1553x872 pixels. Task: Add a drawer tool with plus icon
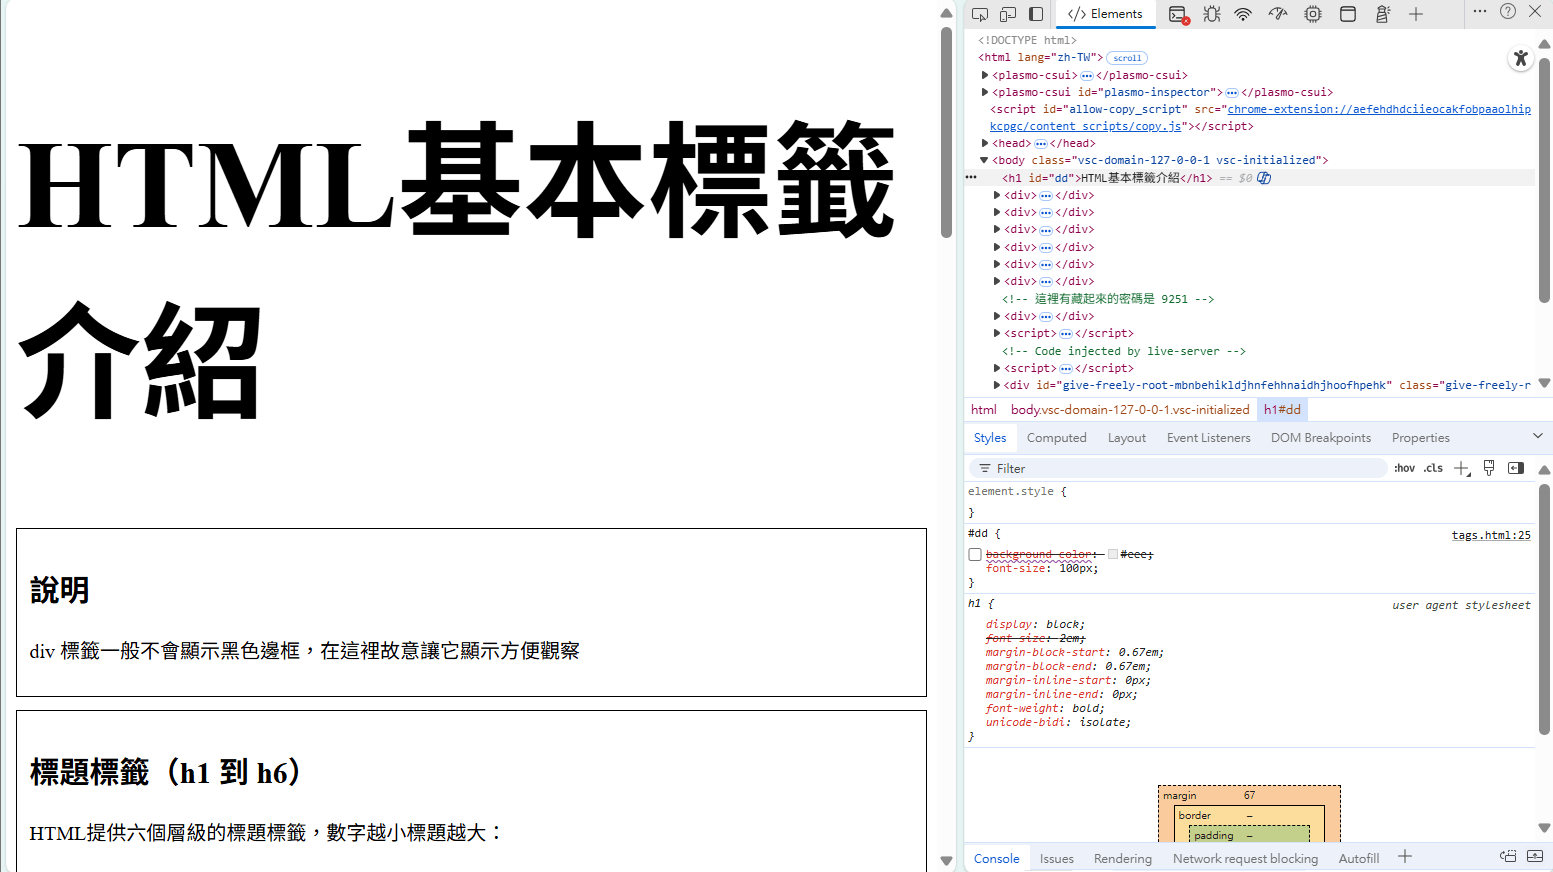pos(1405,856)
